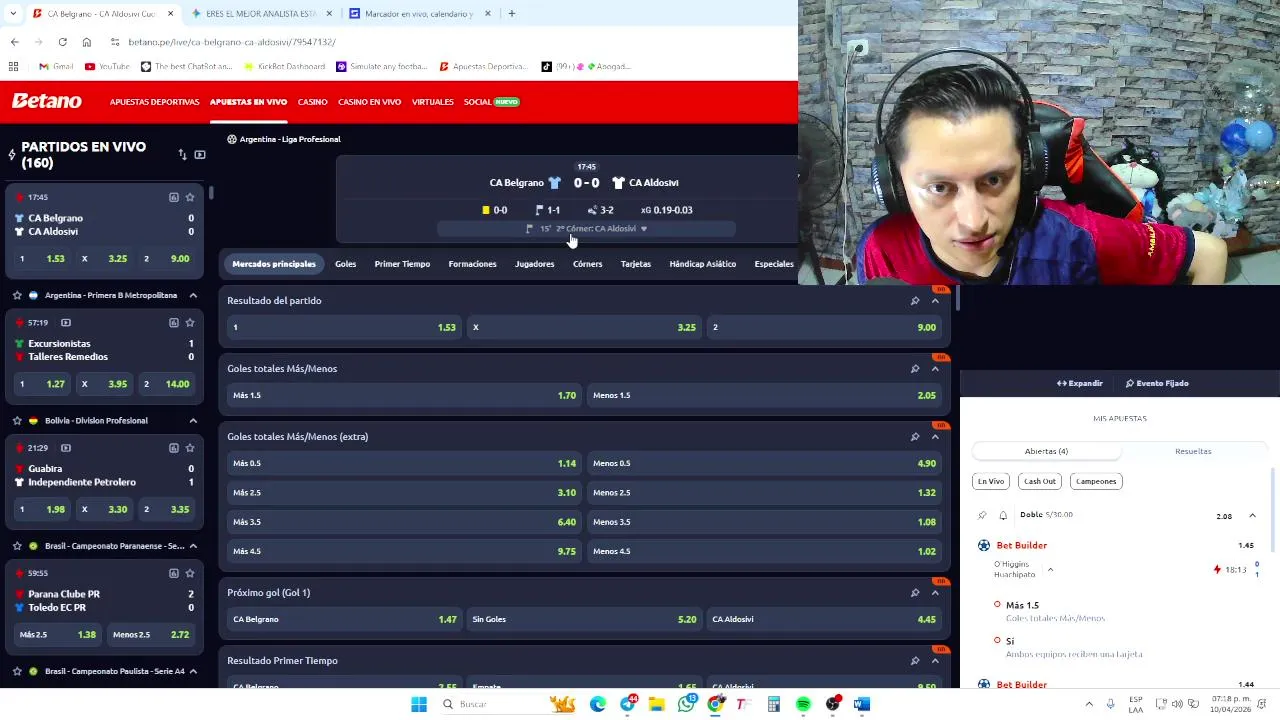The image size is (1280, 720).
Task: Open WhatsApp from taskbar
Action: [686, 704]
